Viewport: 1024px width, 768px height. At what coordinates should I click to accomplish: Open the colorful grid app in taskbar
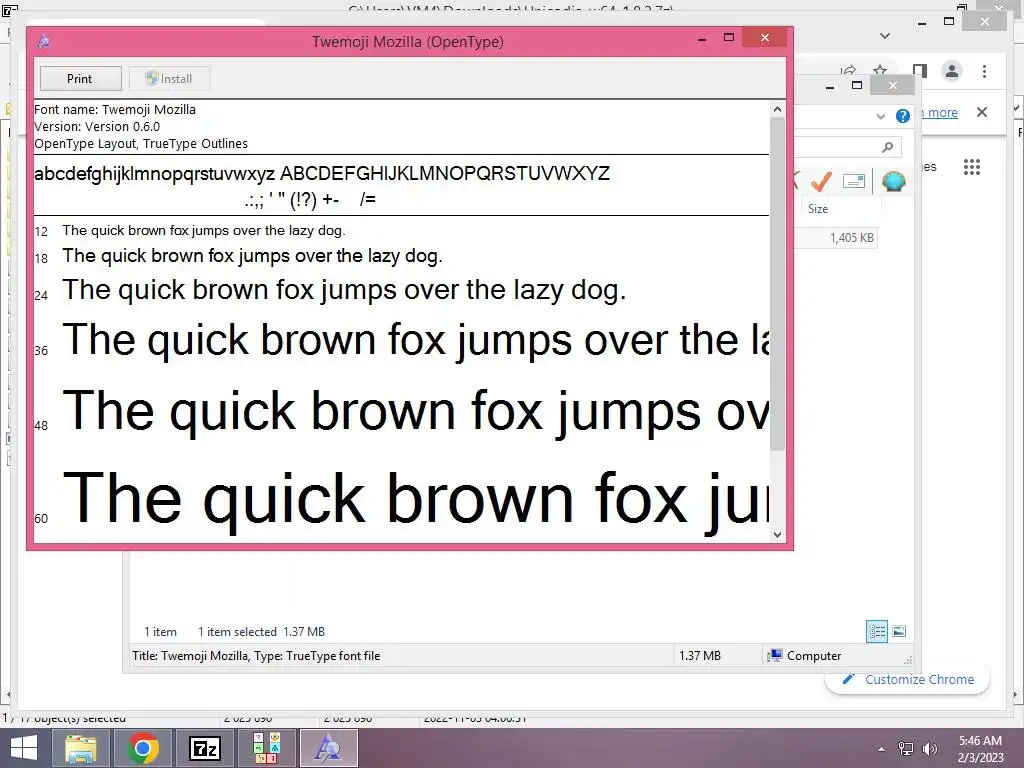coord(267,748)
